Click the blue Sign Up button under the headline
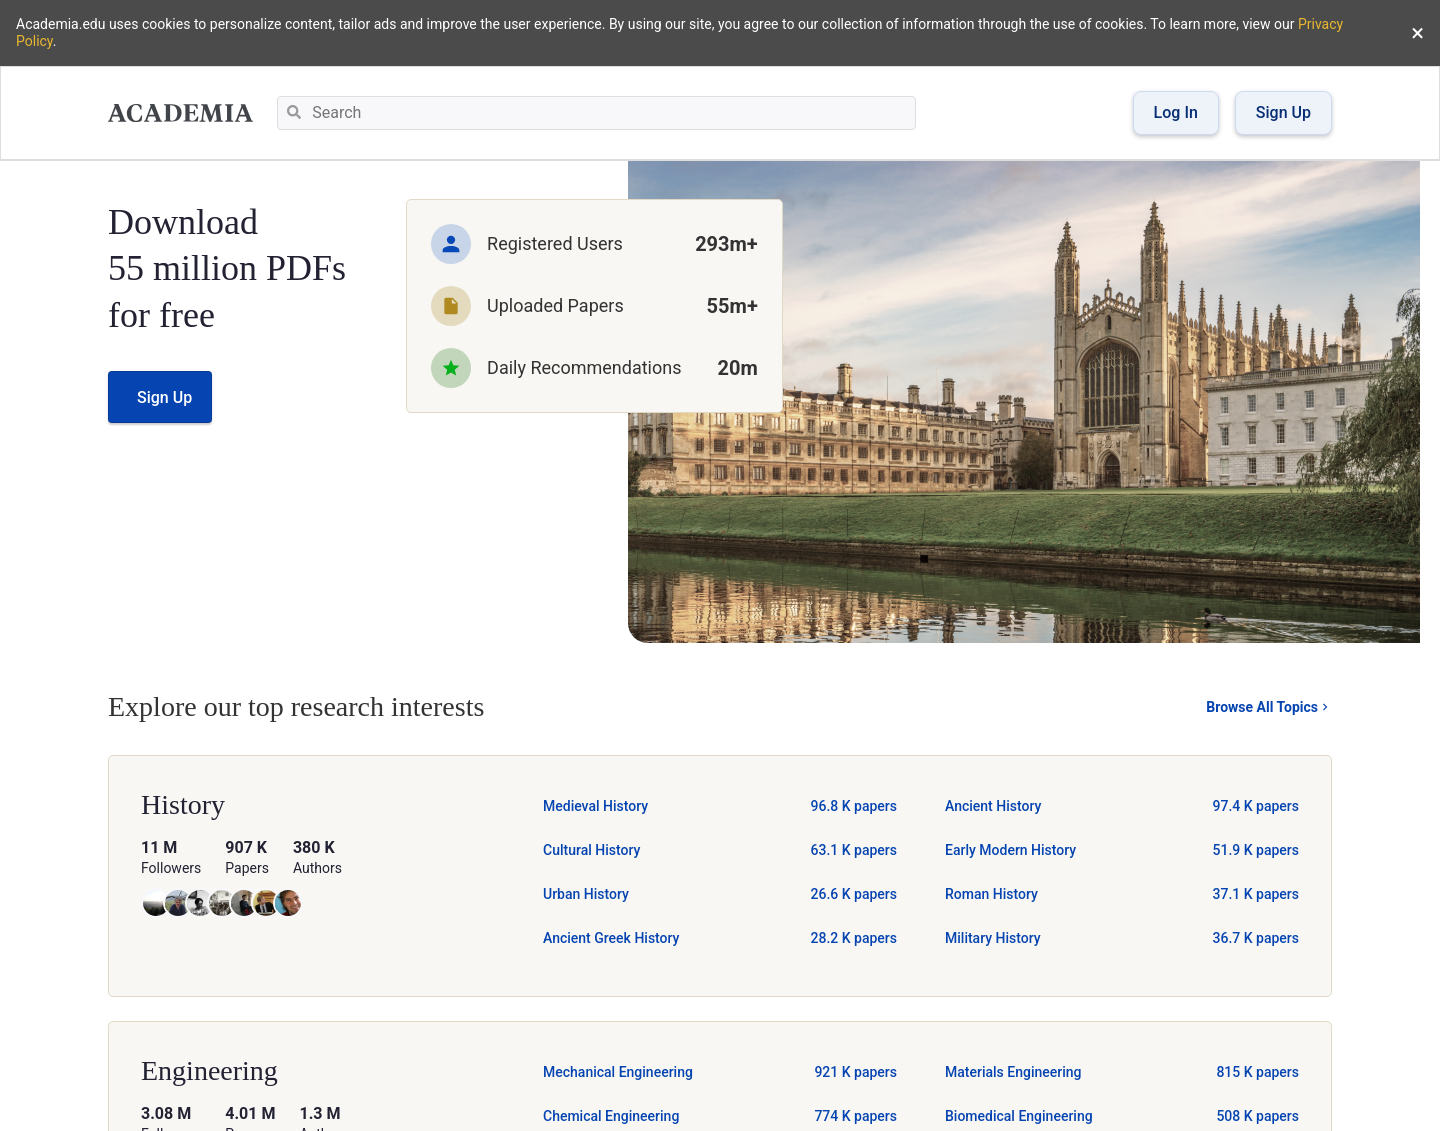 (160, 397)
